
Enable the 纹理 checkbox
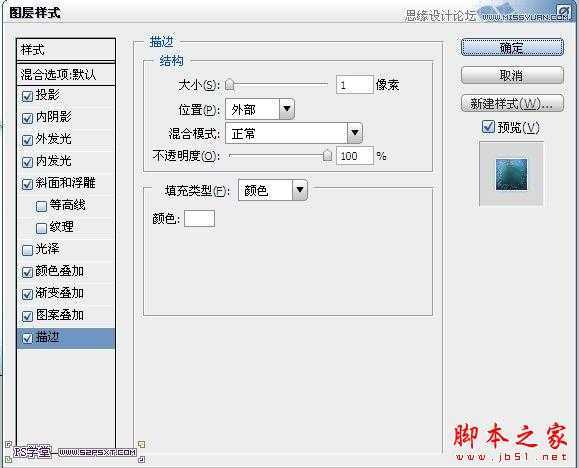(41, 228)
